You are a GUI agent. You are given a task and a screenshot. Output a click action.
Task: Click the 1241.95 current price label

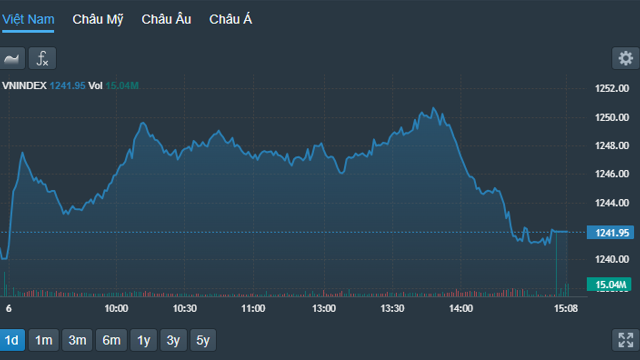(610, 233)
